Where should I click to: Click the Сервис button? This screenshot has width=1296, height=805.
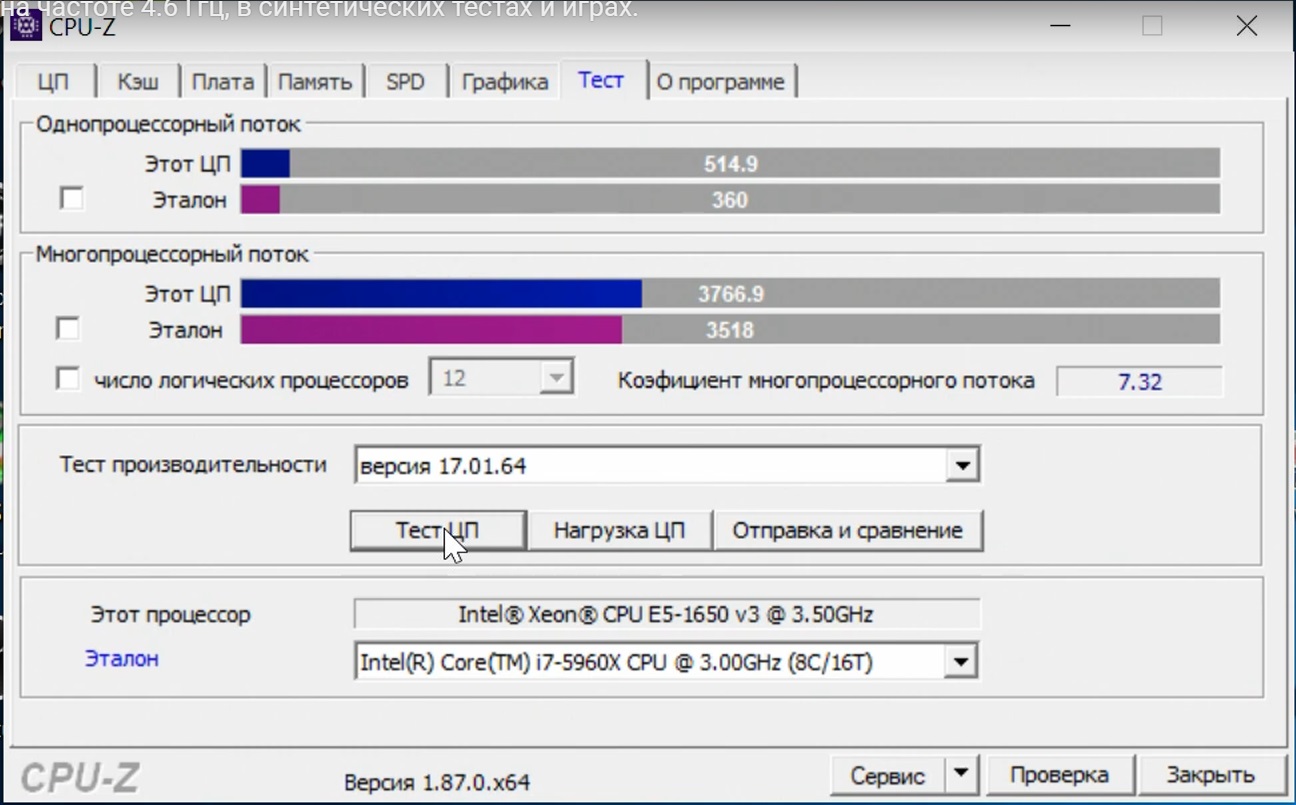click(888, 775)
